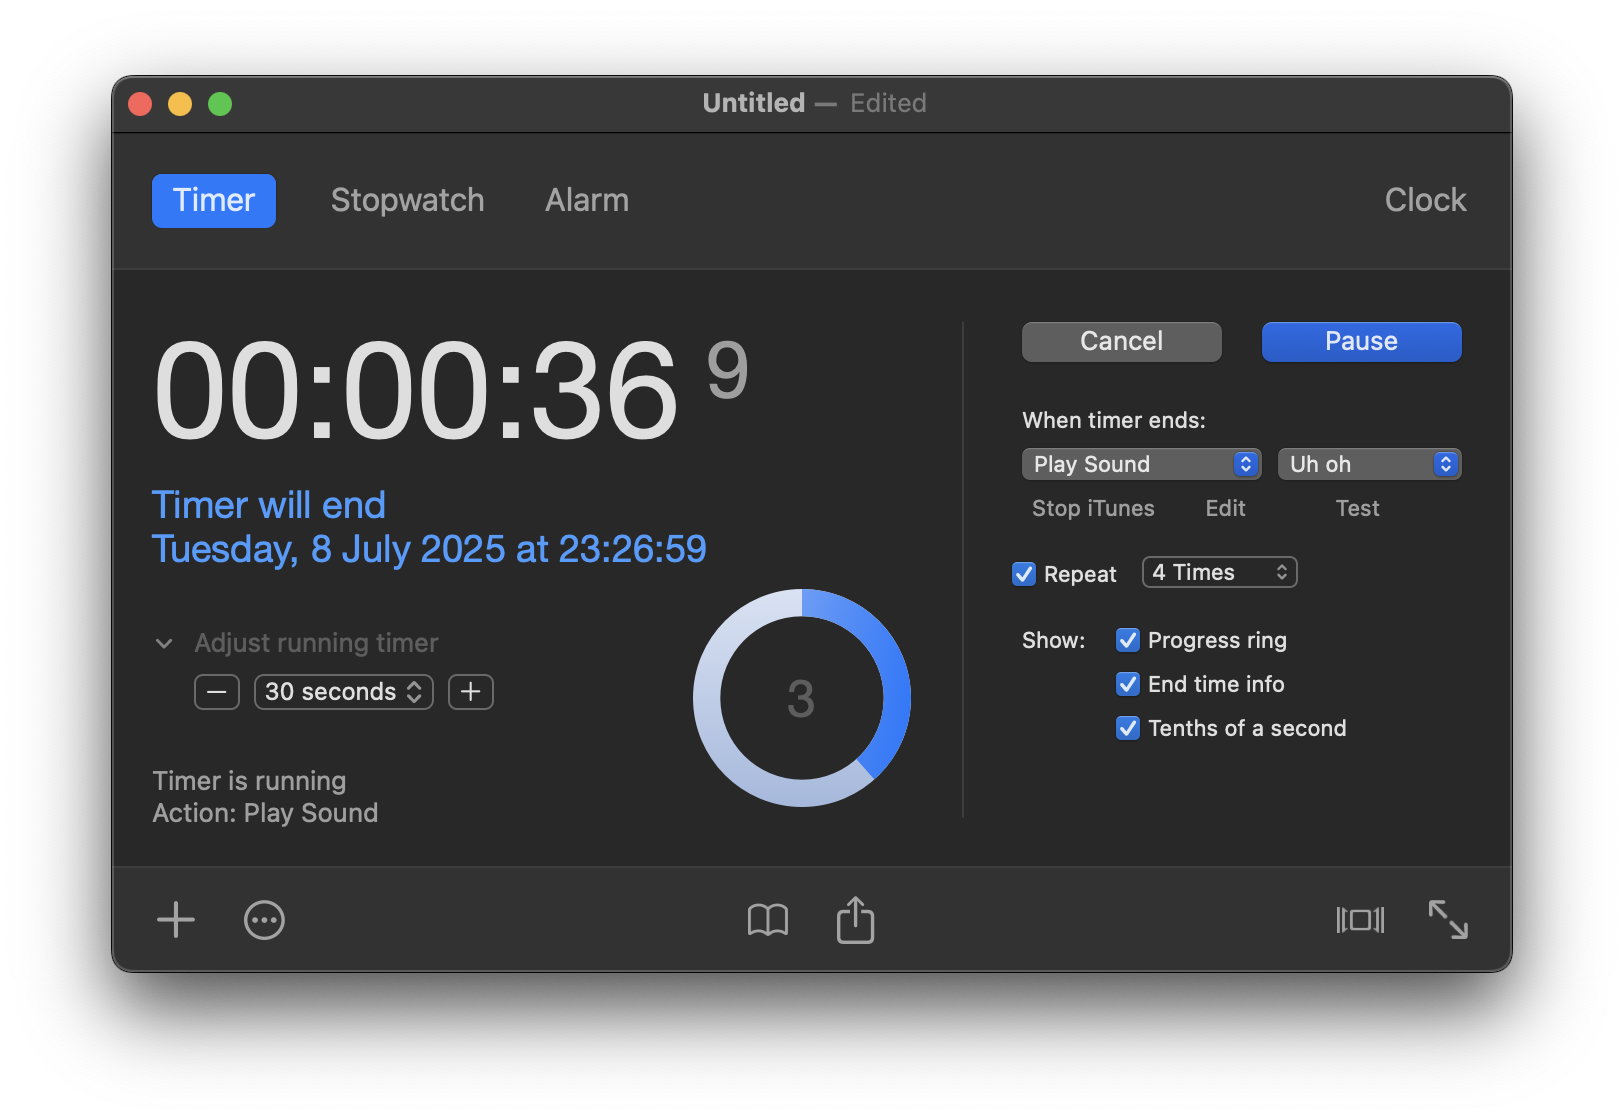Disable the Progress ring checkbox
This screenshot has height=1120, width=1624.
coord(1128,640)
